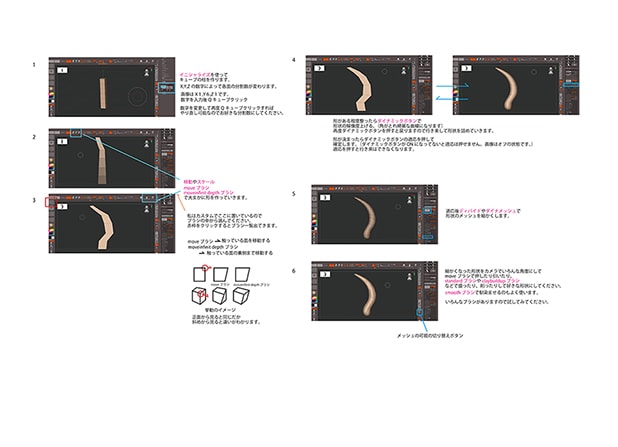This screenshot has width=618, height=447.
Task: Open the brush thumbnail in red box, screenshot 3
Action: click(51, 202)
